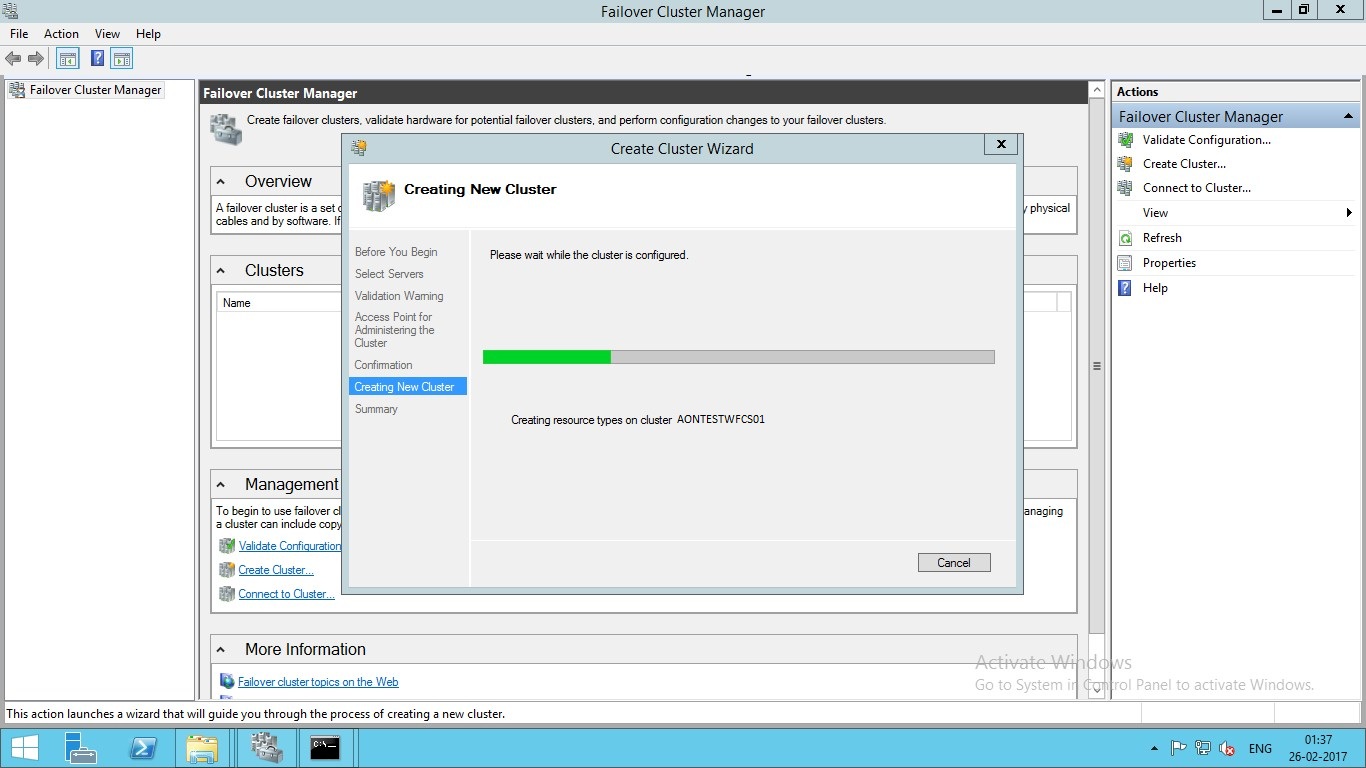The image size is (1366, 768).
Task: Click the volume icon in the system tray
Action: 1228,748
